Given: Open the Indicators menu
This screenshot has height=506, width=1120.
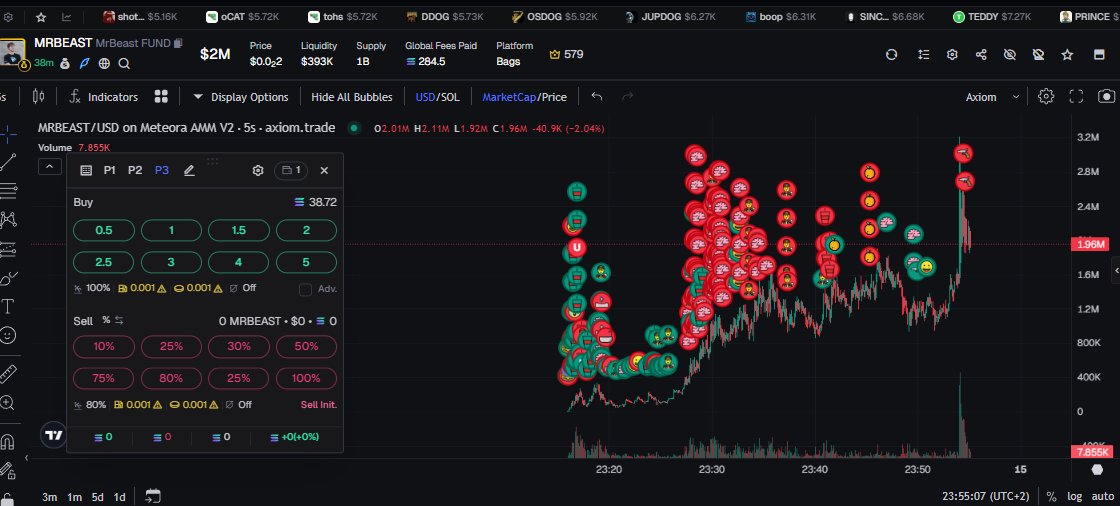Looking at the screenshot, I should pyautogui.click(x=104, y=96).
